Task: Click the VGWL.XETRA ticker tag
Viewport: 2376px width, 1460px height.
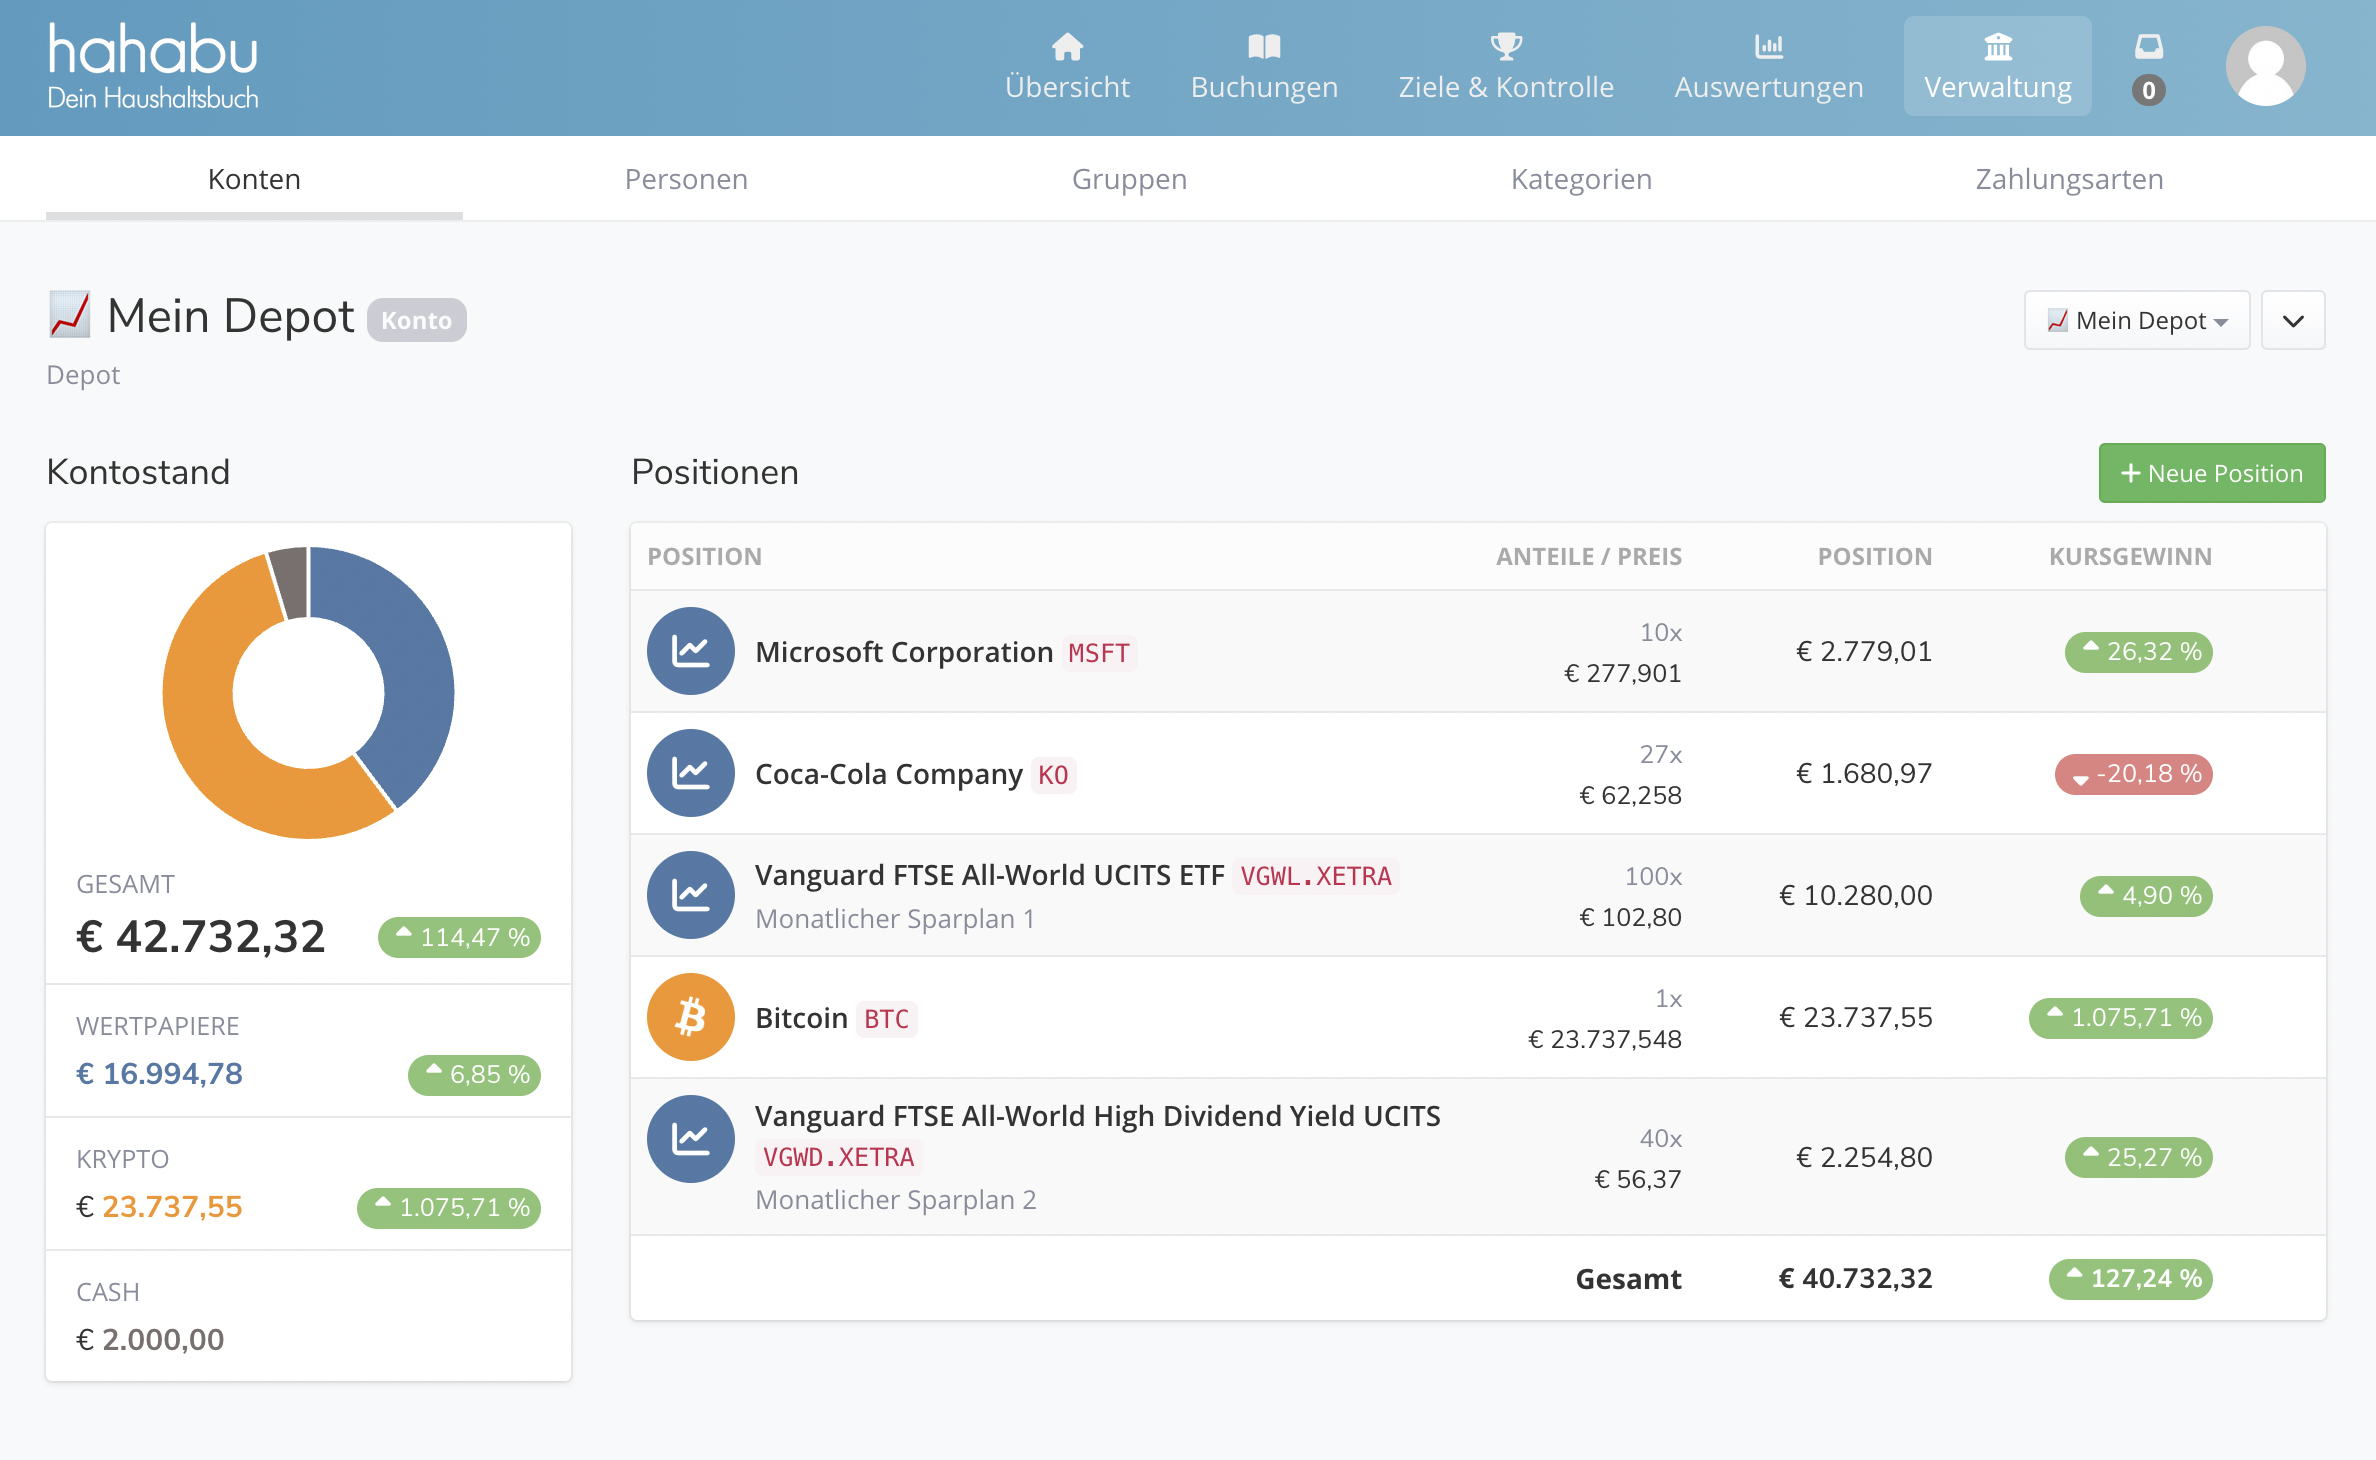Action: click(1315, 876)
